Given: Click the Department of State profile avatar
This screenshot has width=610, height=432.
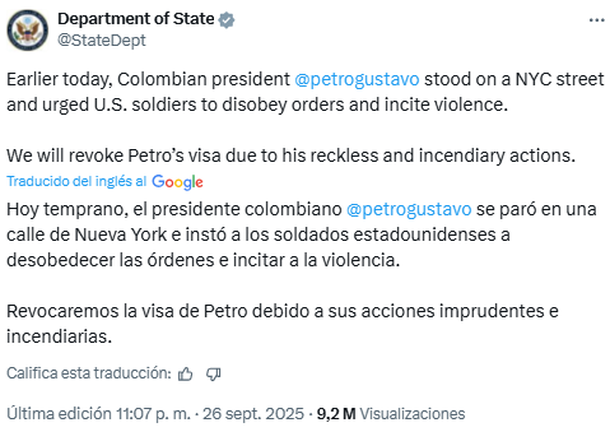Looking at the screenshot, I should click(x=27, y=29).
